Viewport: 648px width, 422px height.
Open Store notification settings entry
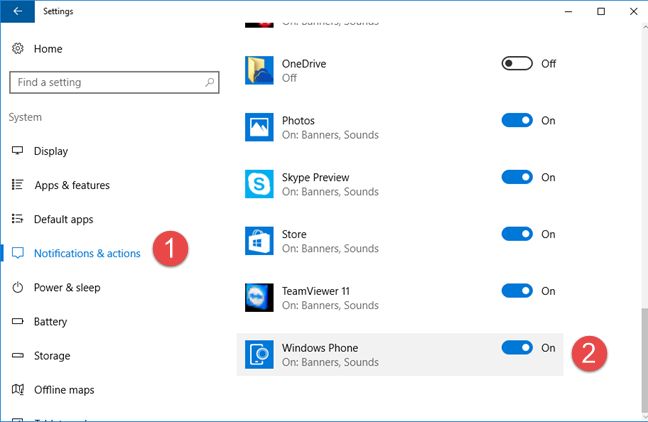[x=400, y=241]
